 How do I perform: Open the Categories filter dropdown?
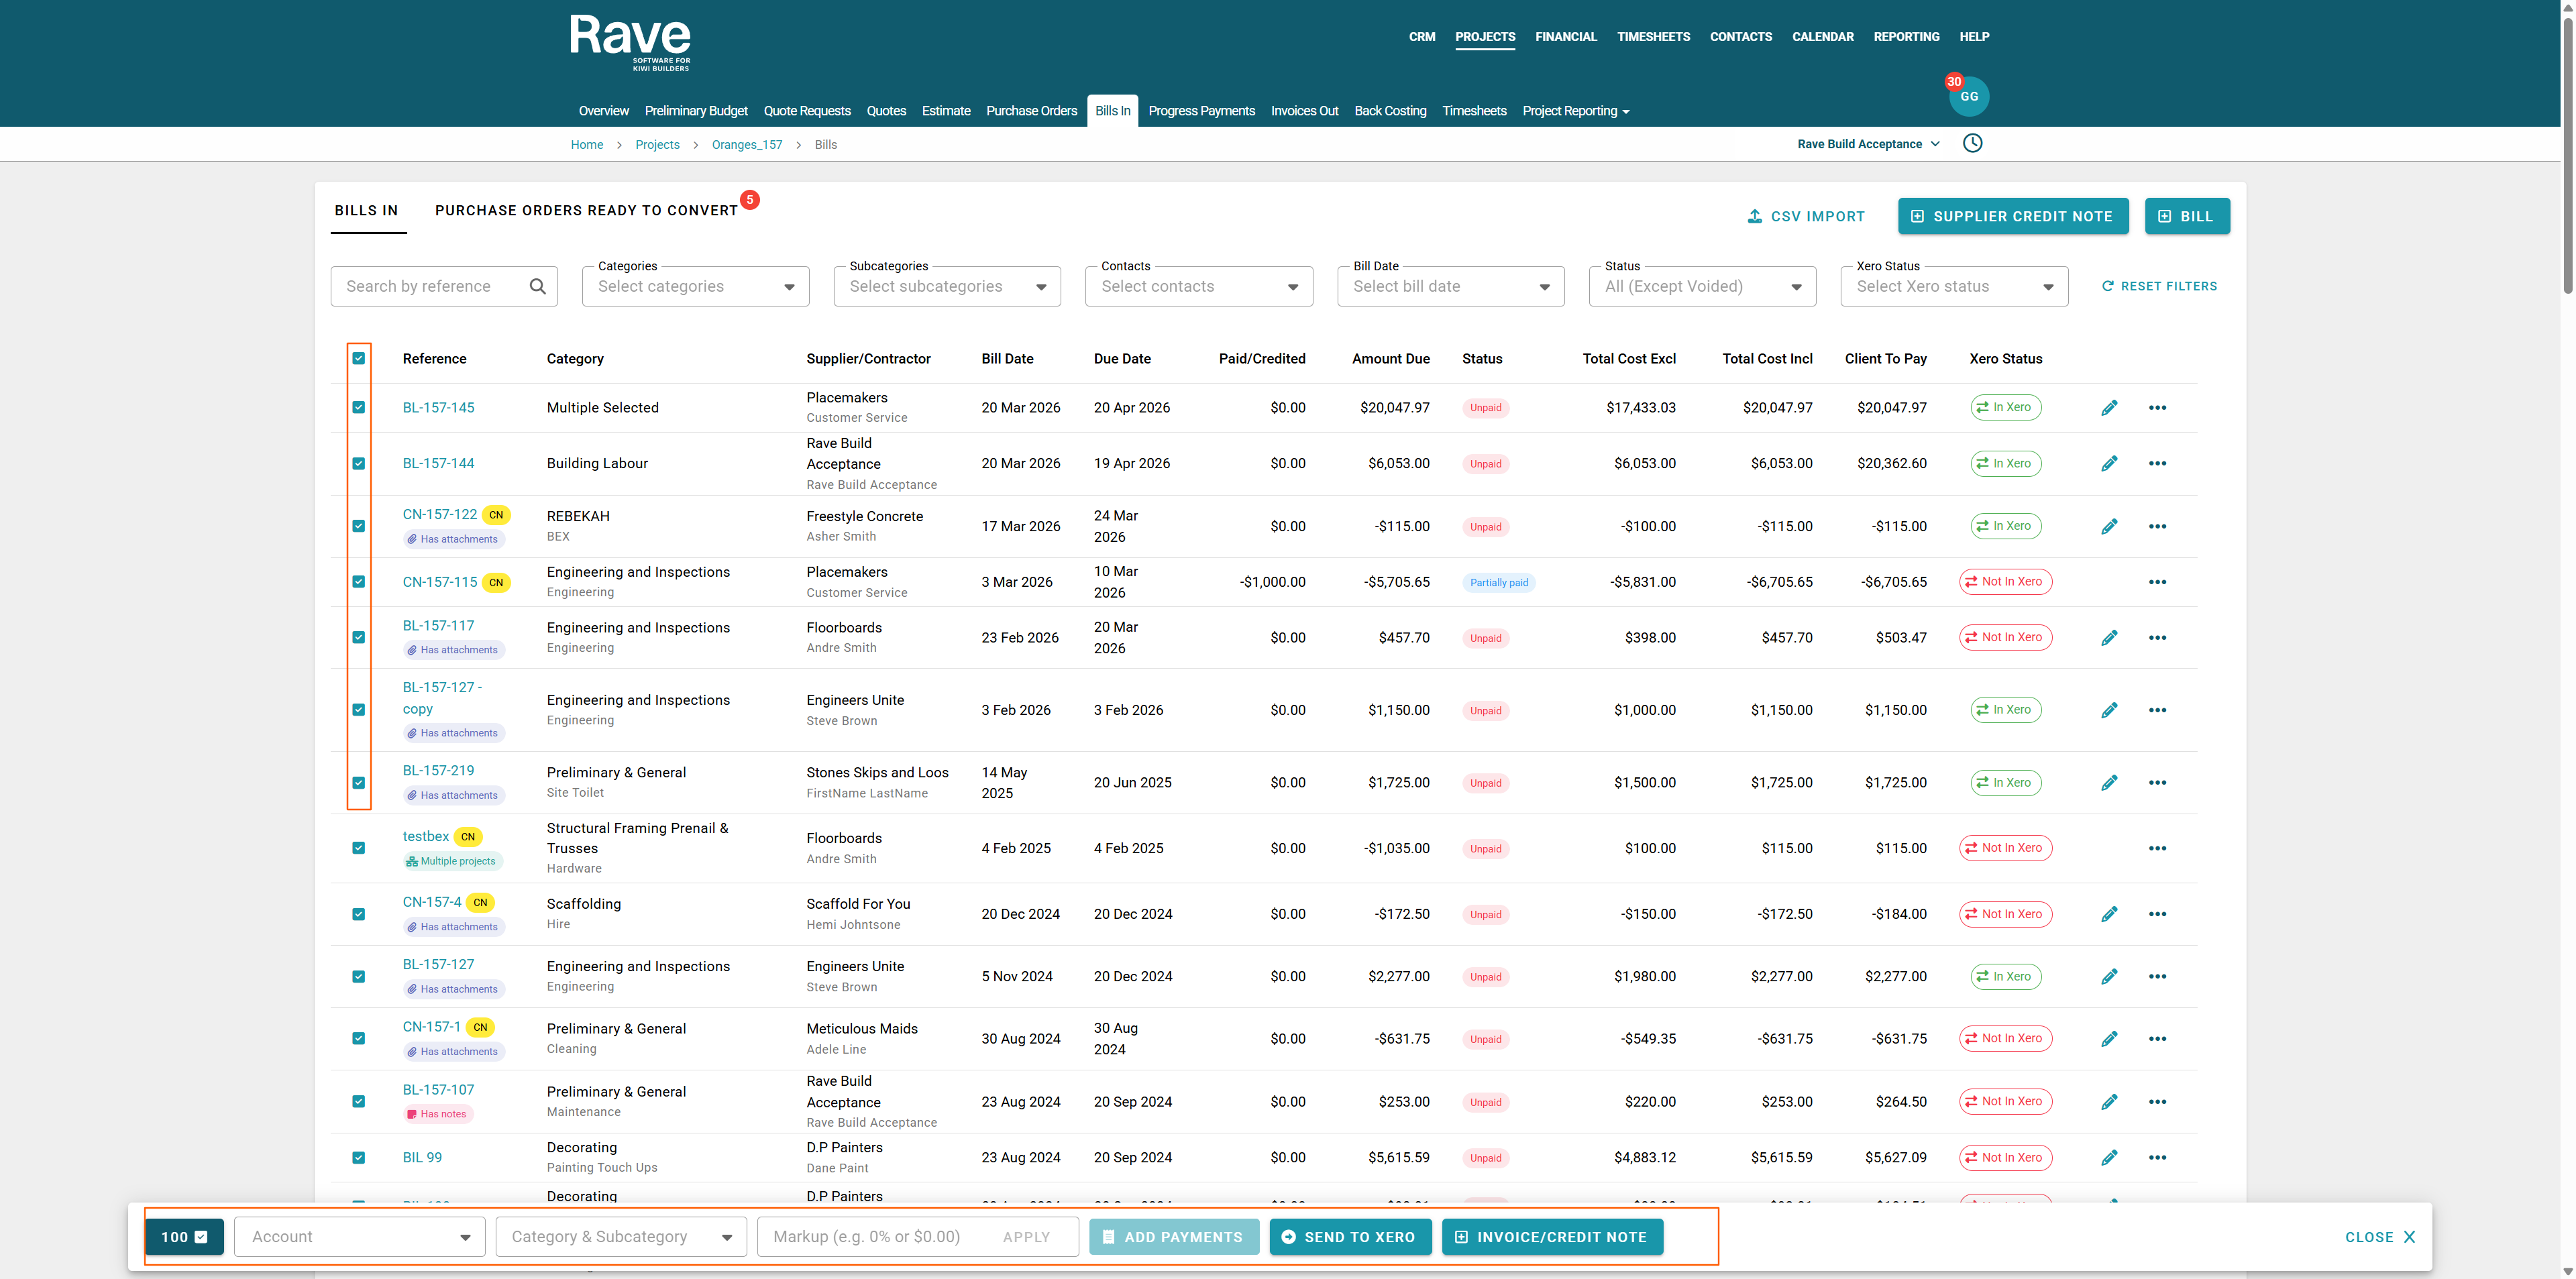[695, 287]
